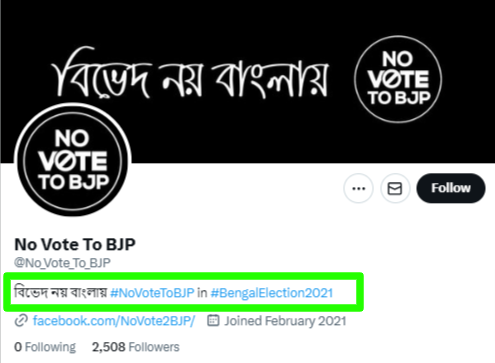
Task: Click the chain link icon beside Facebook URL
Action: coord(21,321)
